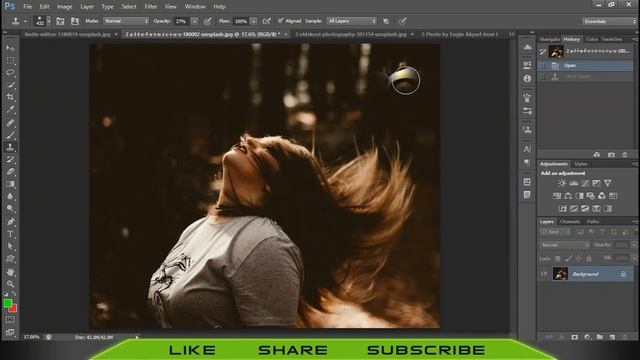Switch to the Channels tab
This screenshot has height=360, width=640.
pos(570,222)
